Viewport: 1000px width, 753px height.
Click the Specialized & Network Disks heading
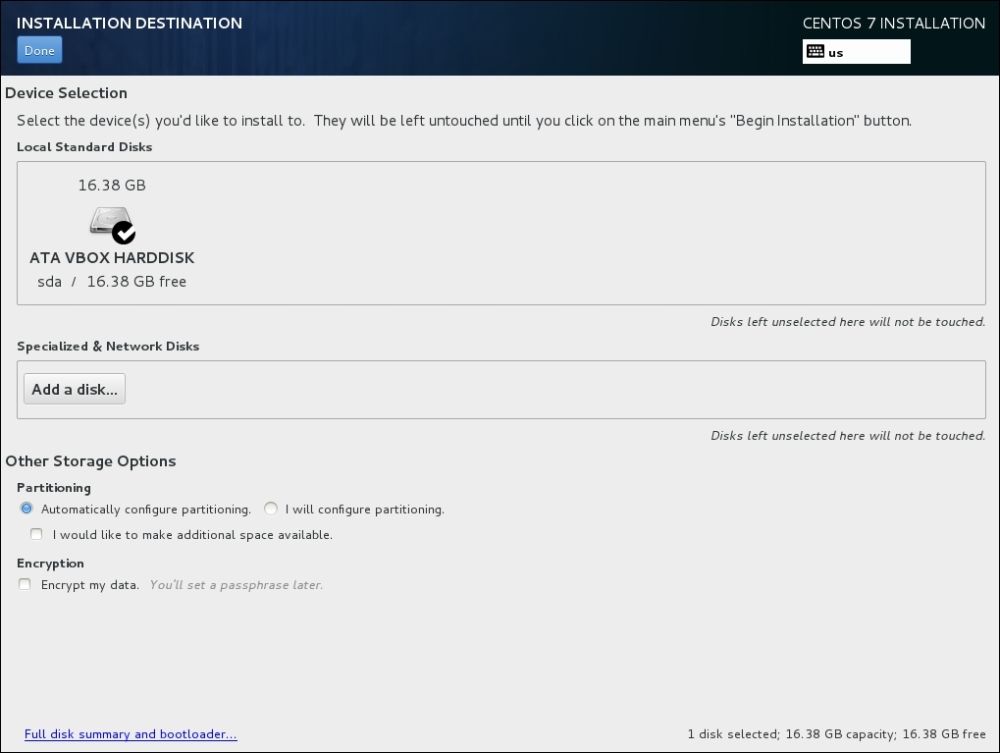click(108, 346)
